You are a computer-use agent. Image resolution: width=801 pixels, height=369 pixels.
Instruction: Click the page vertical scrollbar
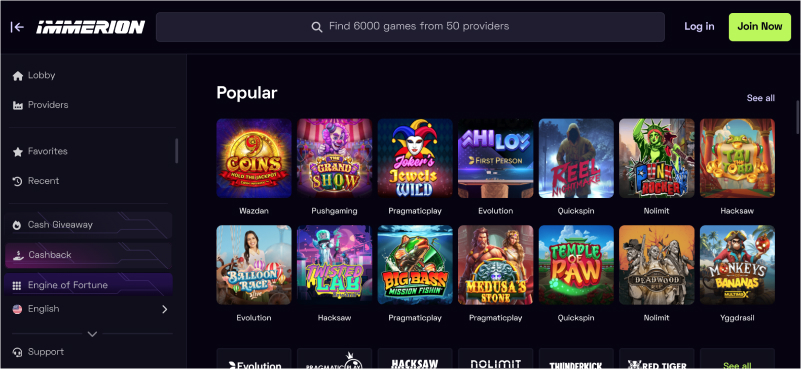click(798, 117)
